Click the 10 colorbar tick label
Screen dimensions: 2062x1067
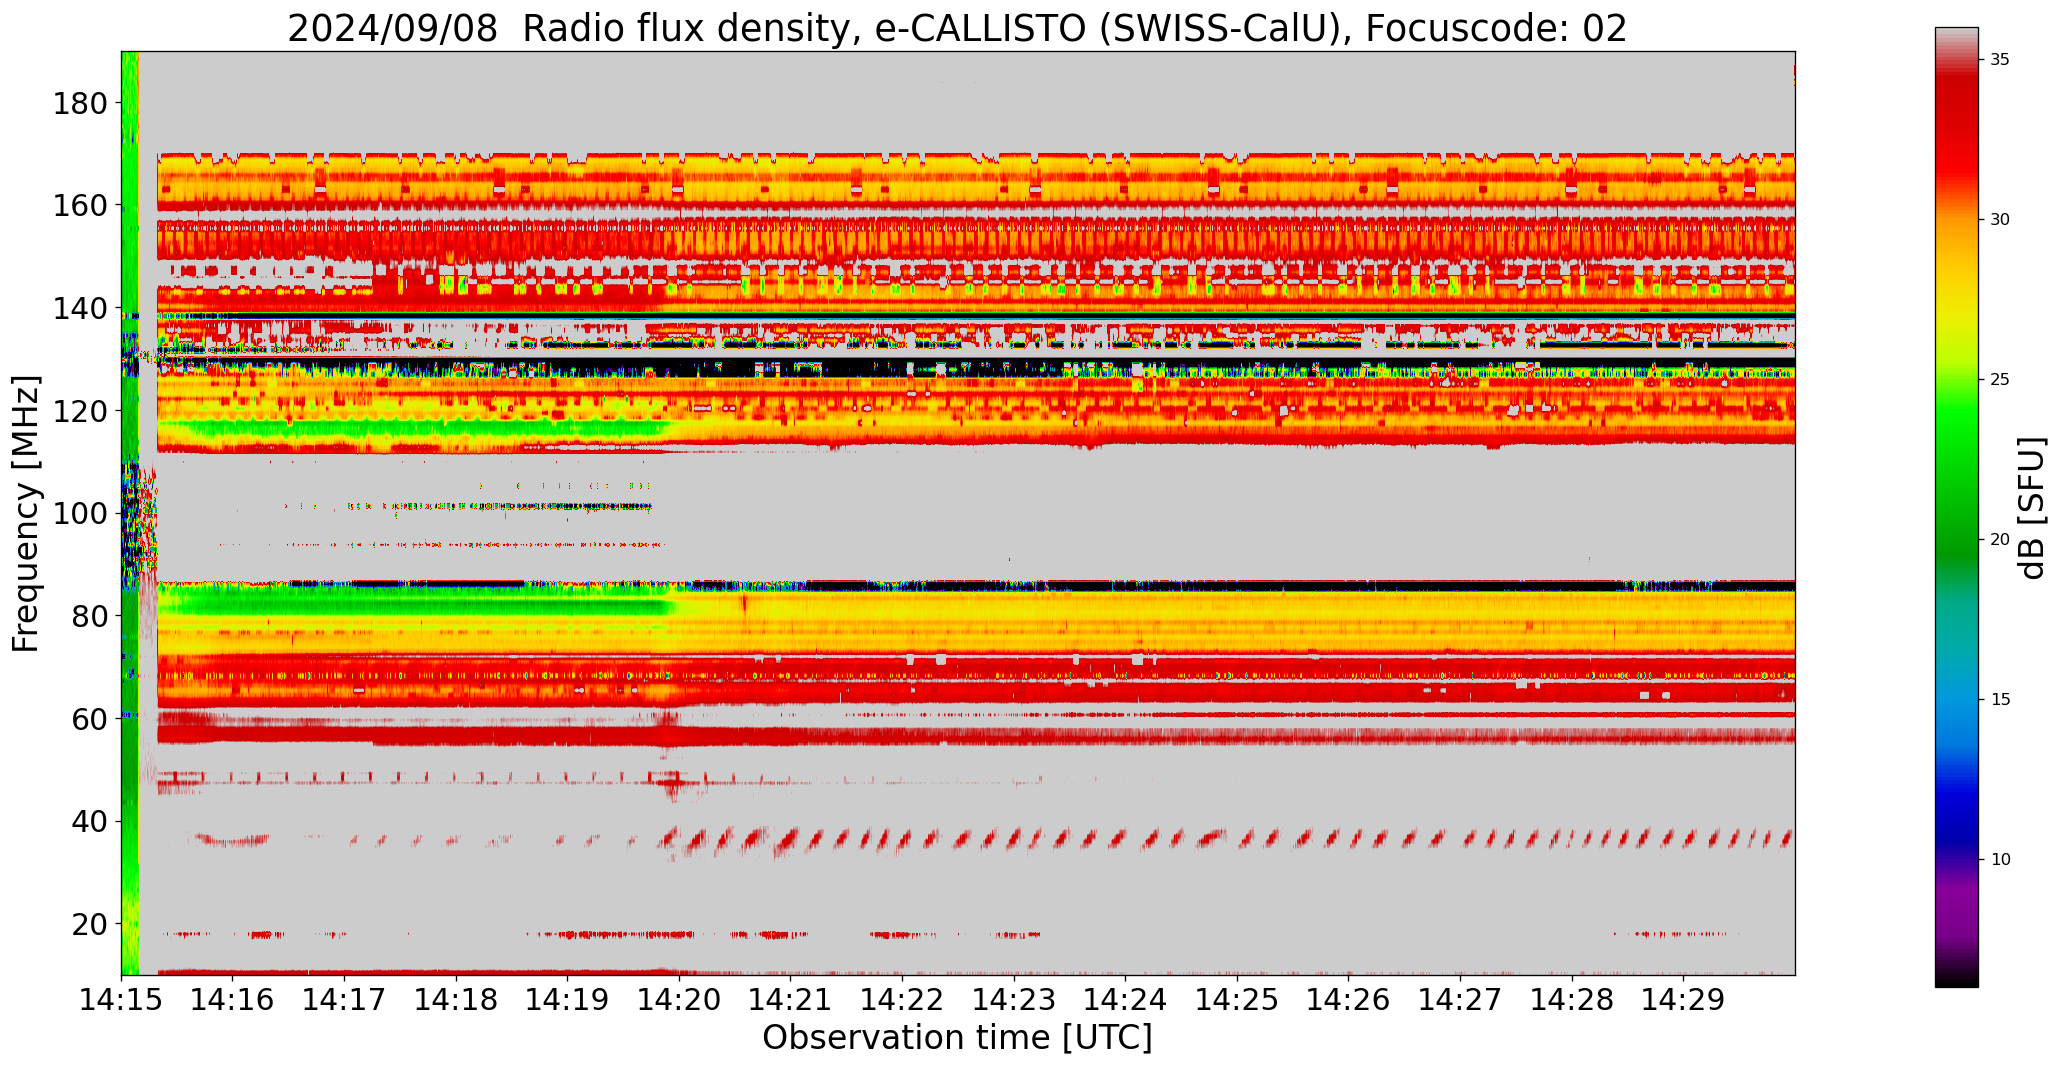coord(2000,859)
